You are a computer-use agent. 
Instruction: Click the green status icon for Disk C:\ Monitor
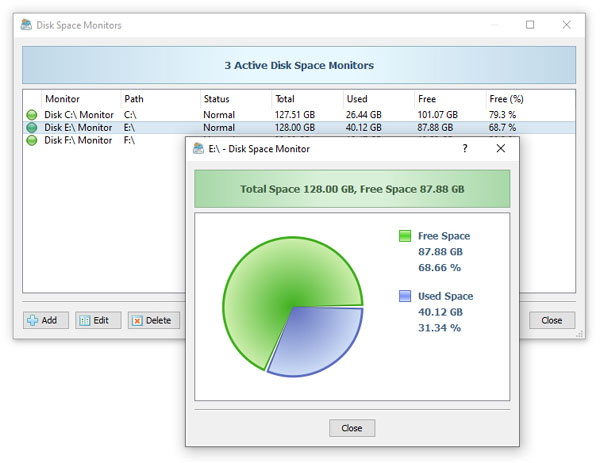coord(32,114)
